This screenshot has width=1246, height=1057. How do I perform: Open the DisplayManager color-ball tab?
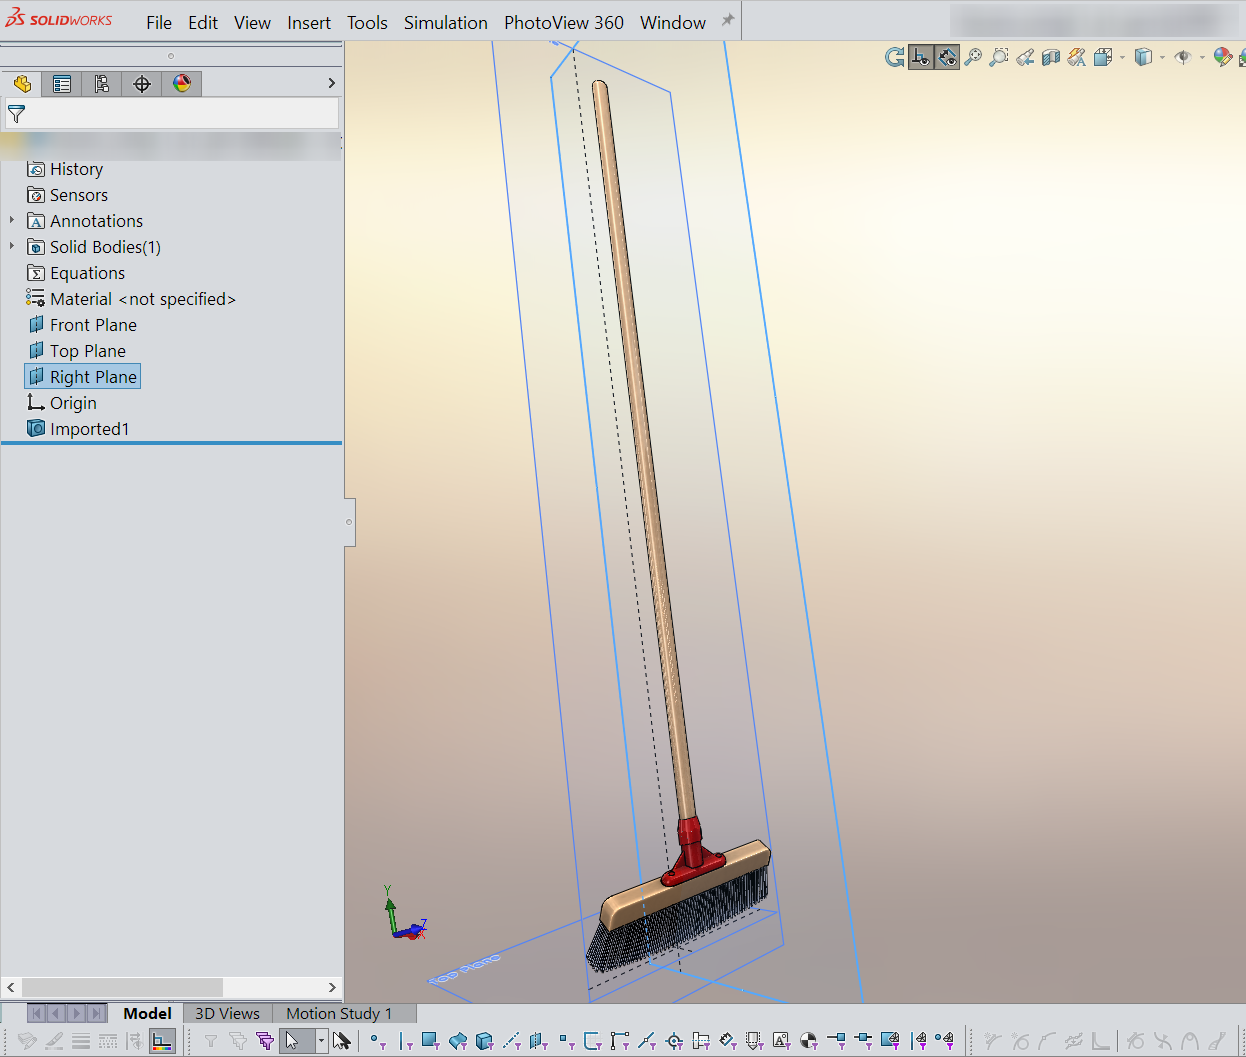click(x=182, y=84)
